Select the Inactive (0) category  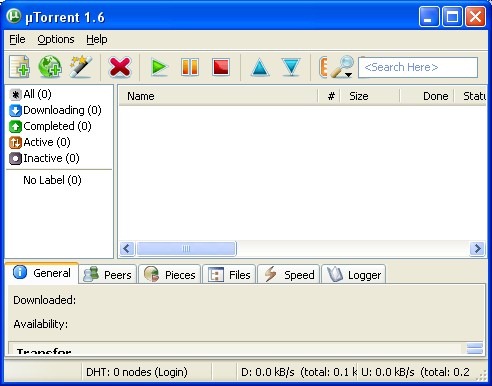(x=44, y=158)
